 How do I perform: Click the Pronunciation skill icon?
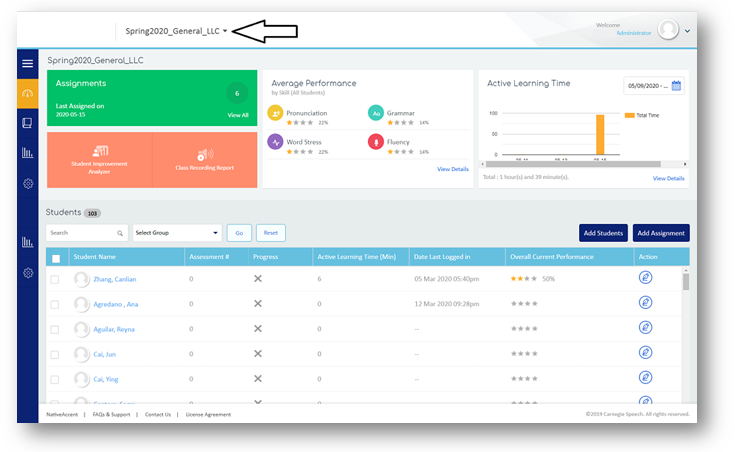click(275, 113)
